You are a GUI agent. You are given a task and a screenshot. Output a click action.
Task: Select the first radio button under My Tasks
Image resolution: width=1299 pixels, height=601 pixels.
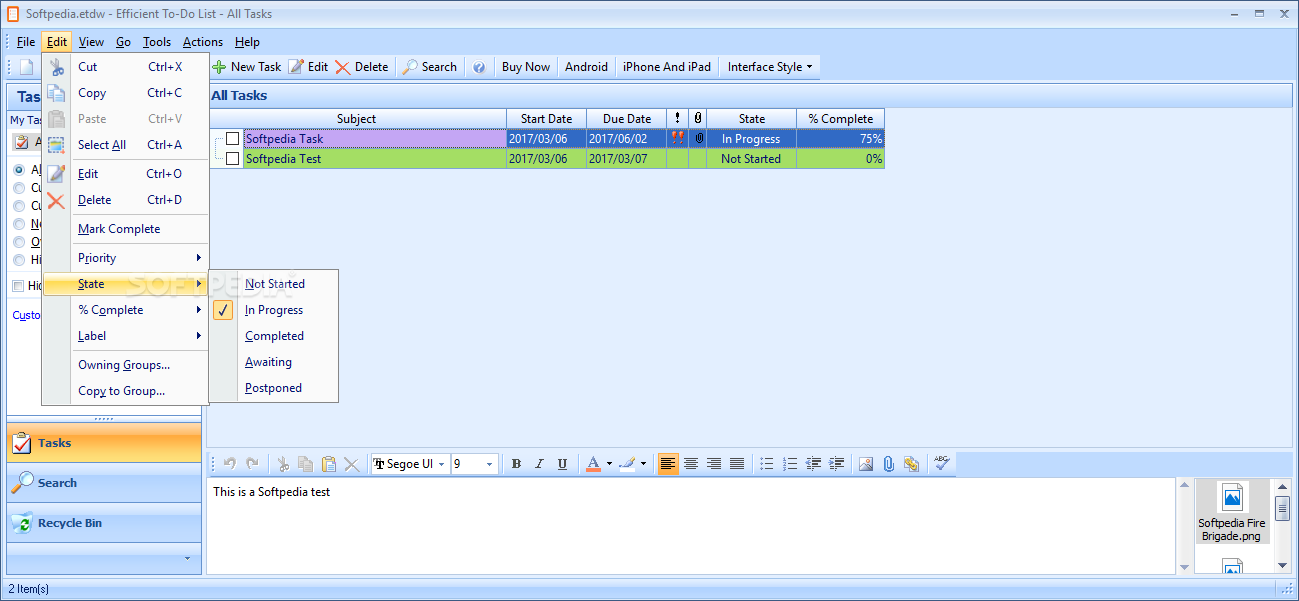click(19, 170)
